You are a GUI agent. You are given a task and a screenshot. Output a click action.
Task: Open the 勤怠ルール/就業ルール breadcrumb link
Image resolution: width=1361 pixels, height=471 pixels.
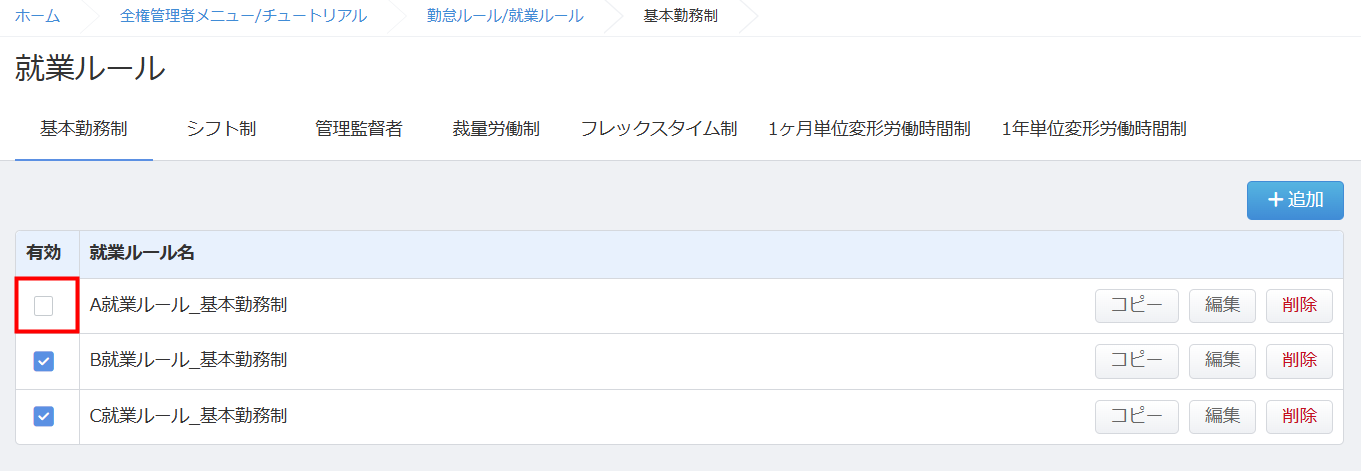[x=505, y=16]
